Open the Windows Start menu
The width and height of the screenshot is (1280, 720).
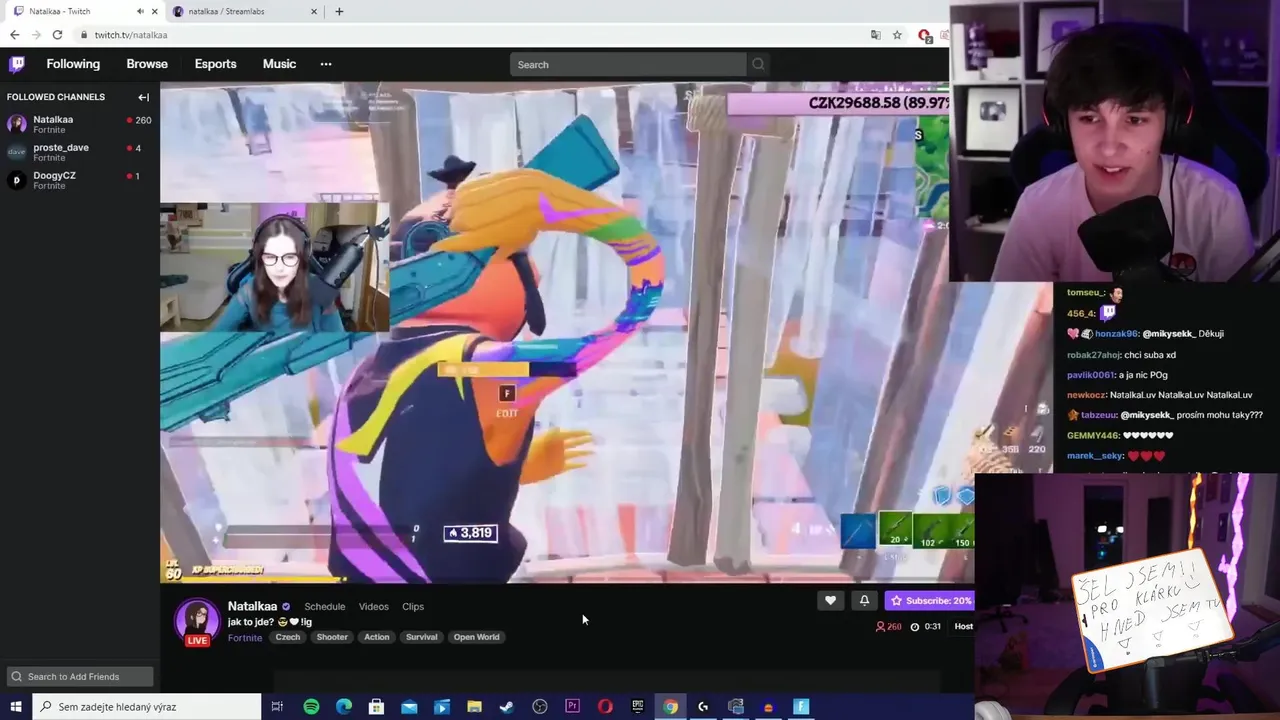point(16,706)
